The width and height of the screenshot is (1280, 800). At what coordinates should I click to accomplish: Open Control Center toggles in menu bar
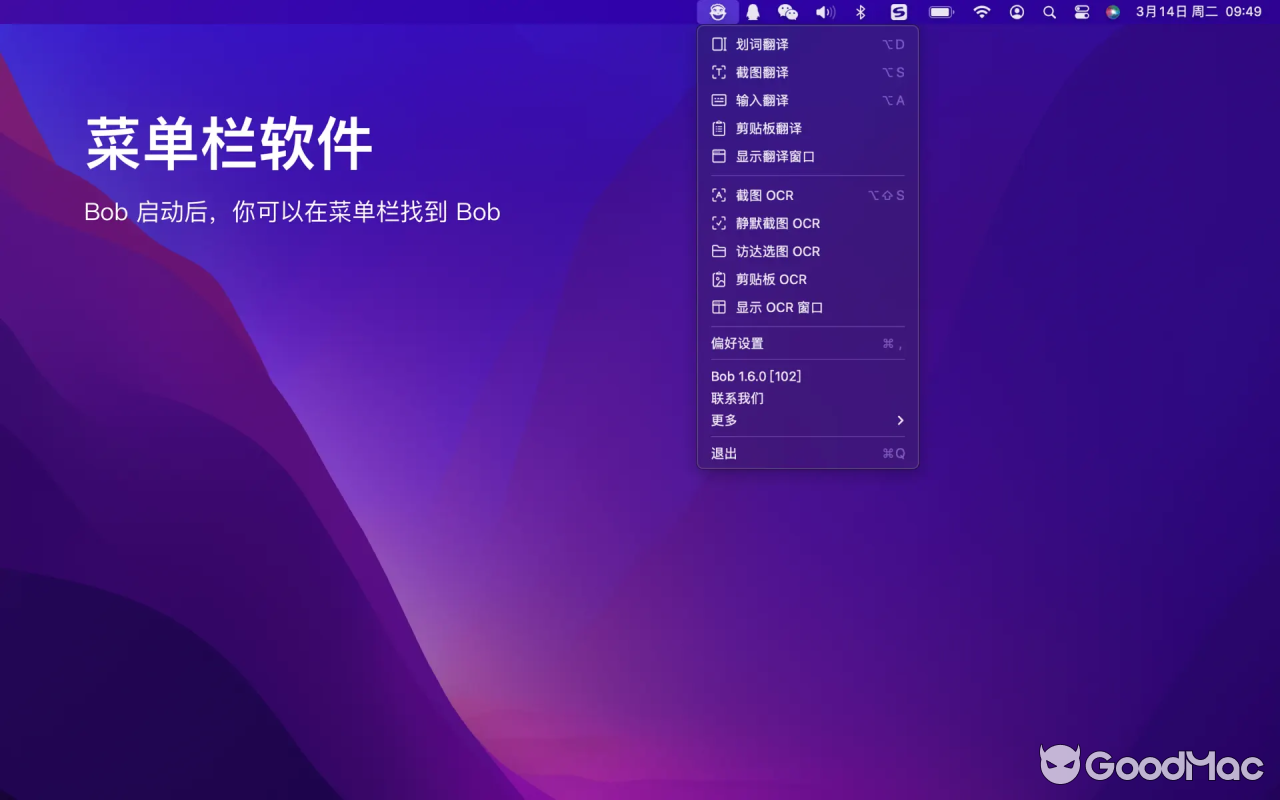1081,13
